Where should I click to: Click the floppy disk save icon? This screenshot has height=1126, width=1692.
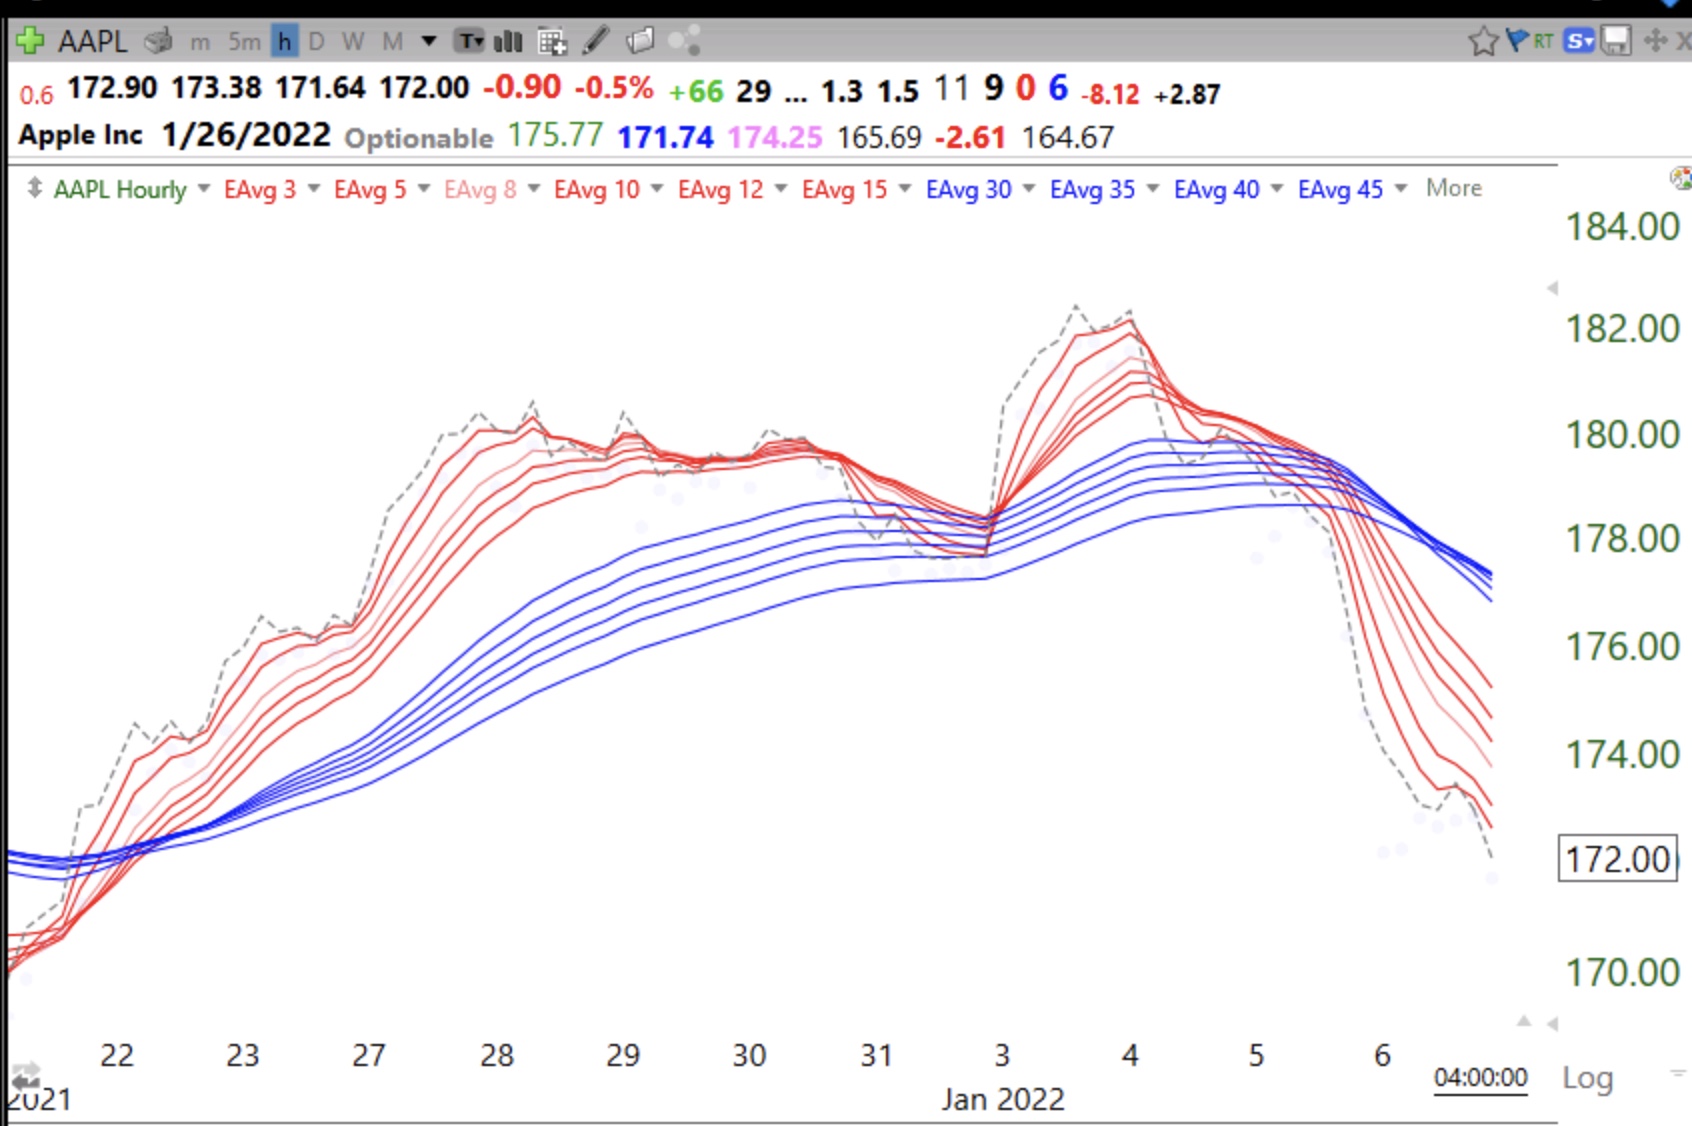(x=1616, y=41)
